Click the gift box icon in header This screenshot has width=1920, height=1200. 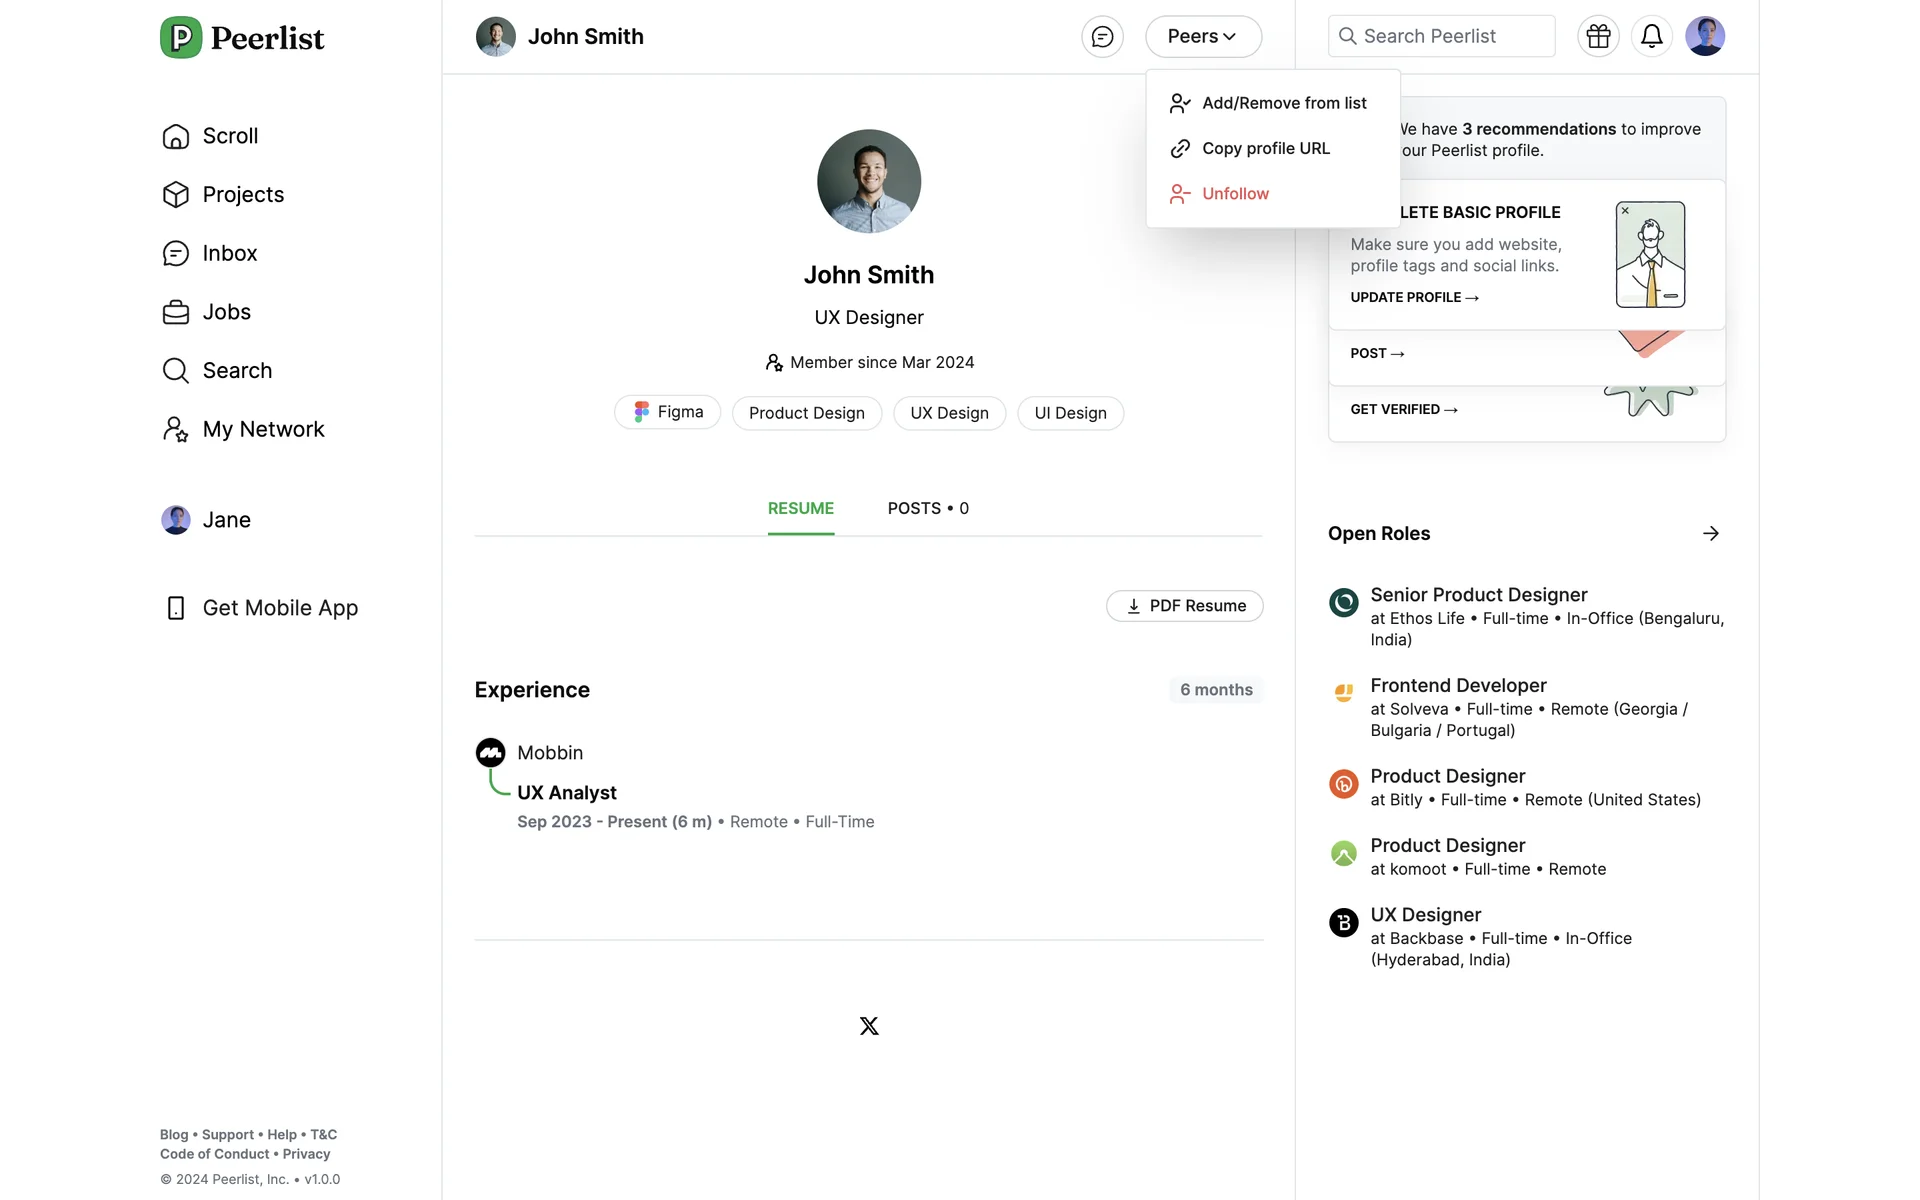[1598, 37]
